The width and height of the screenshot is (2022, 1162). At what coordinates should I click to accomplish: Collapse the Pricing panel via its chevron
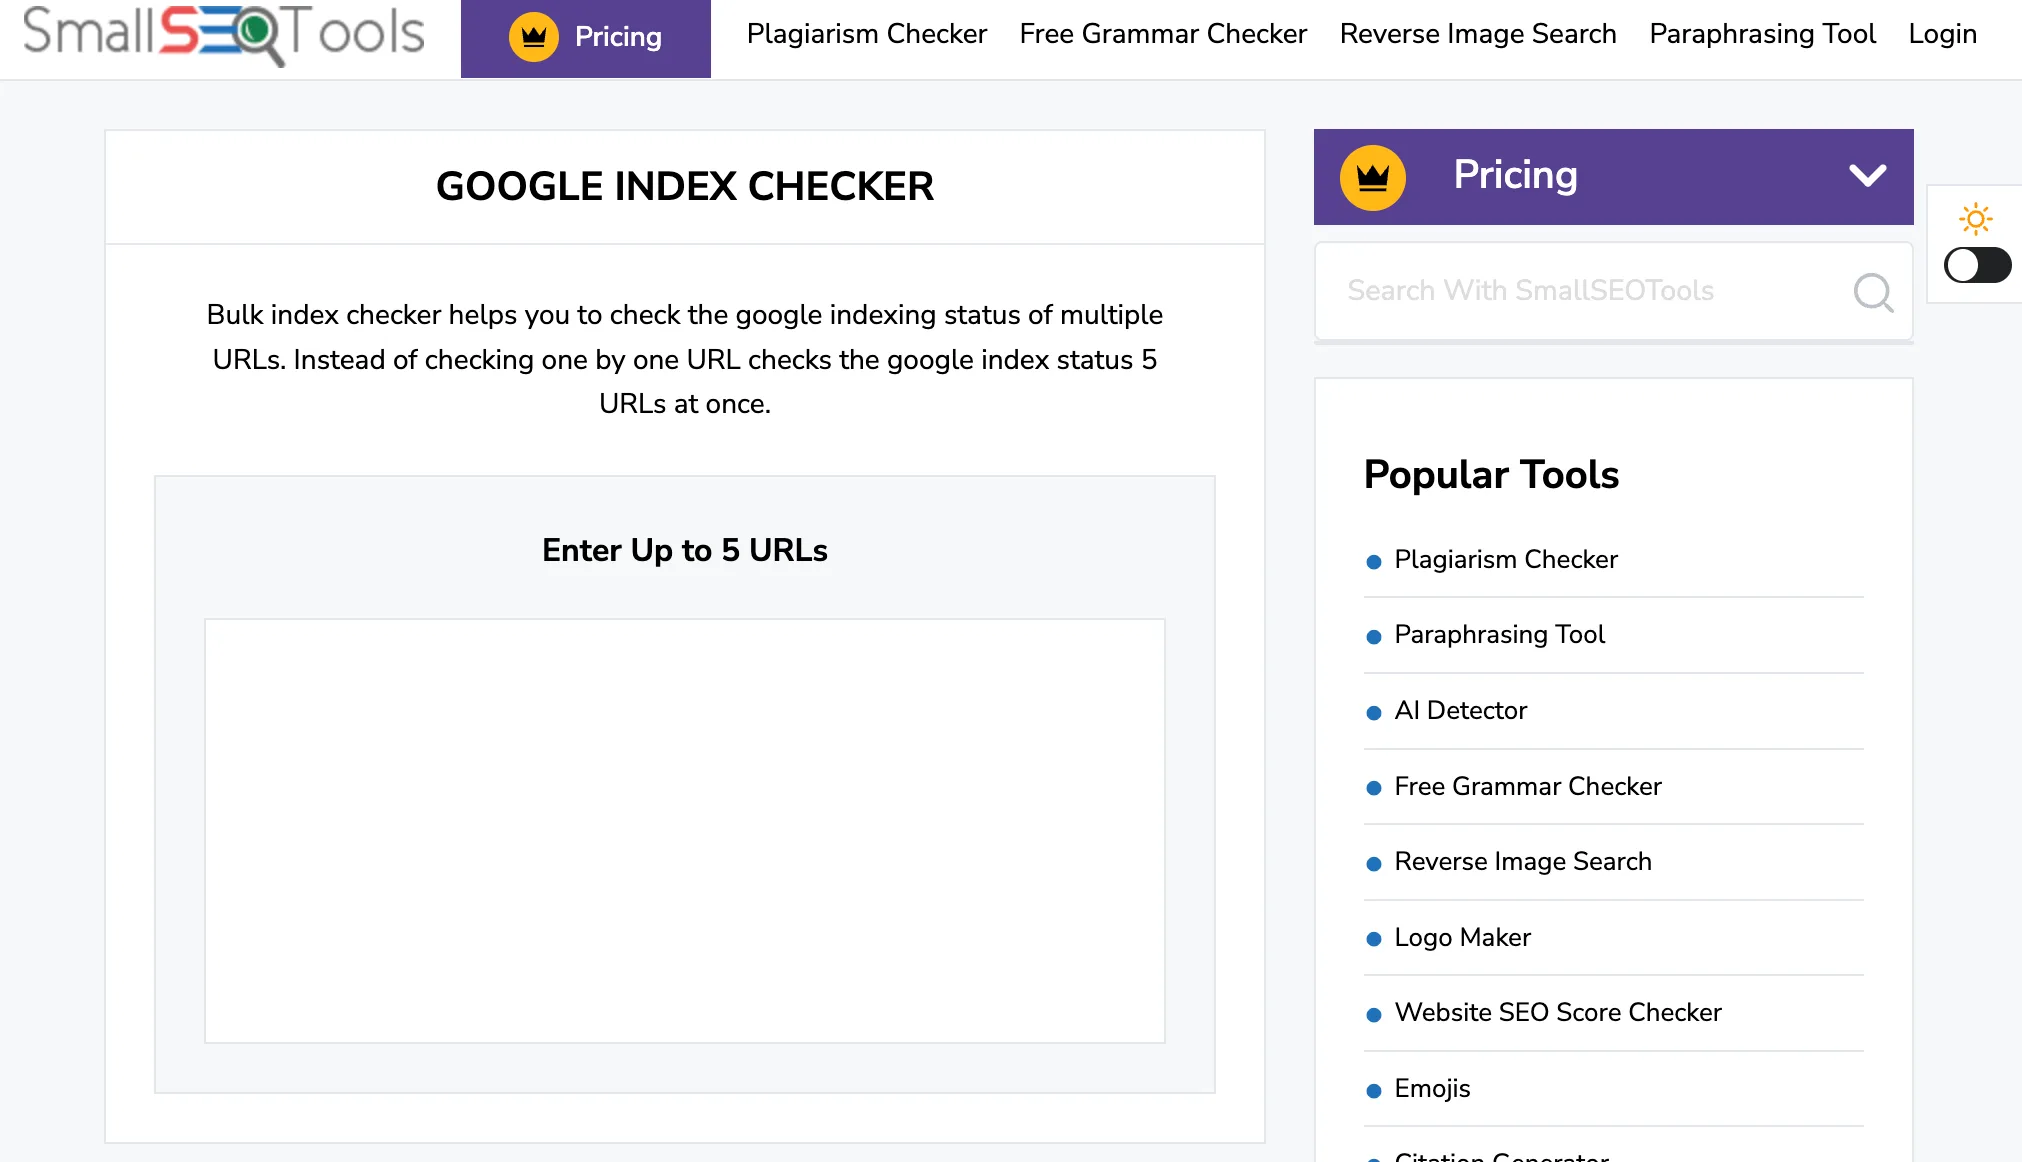(1866, 176)
